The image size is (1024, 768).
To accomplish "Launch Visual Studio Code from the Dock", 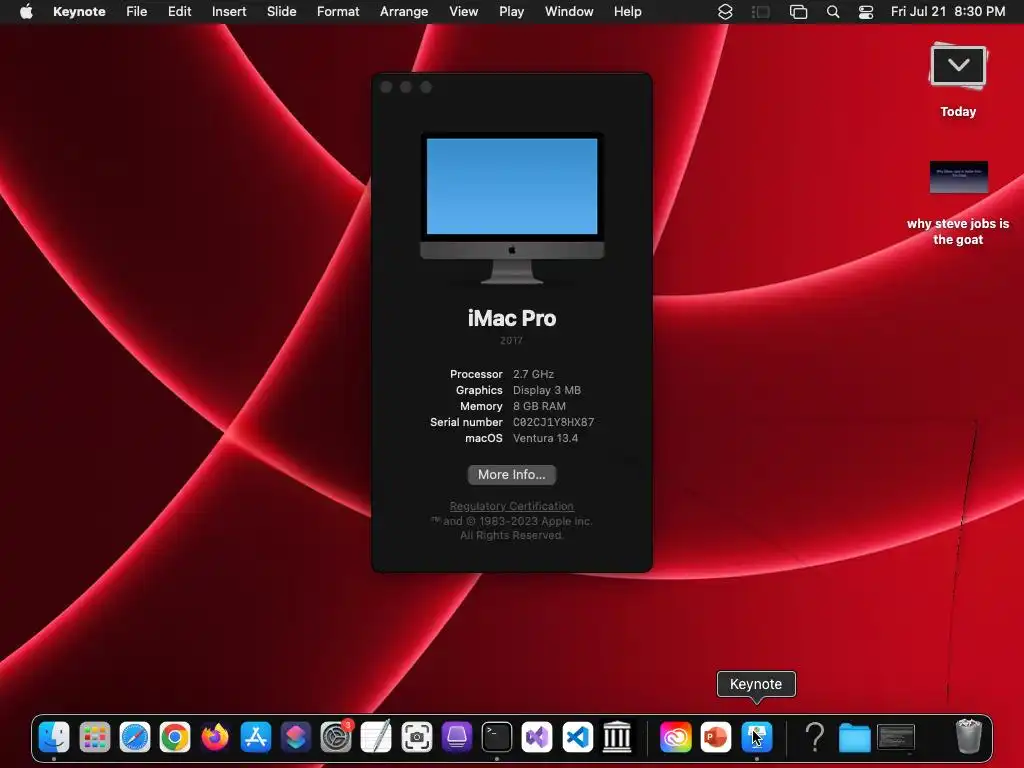I will coord(577,737).
